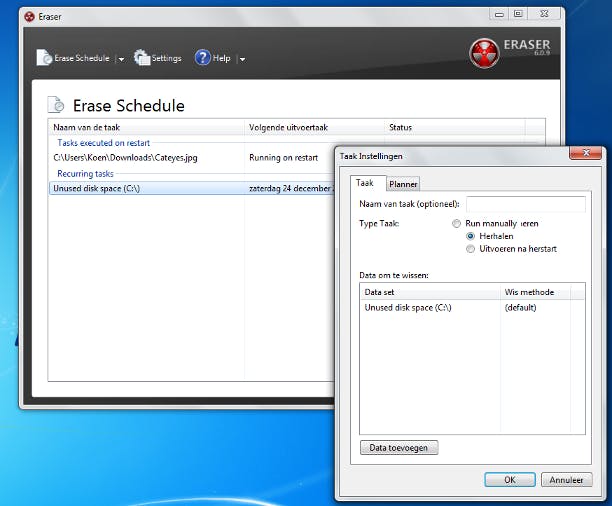This screenshot has width=612, height=506.
Task: Open the Settings gear icon
Action: click(142, 58)
